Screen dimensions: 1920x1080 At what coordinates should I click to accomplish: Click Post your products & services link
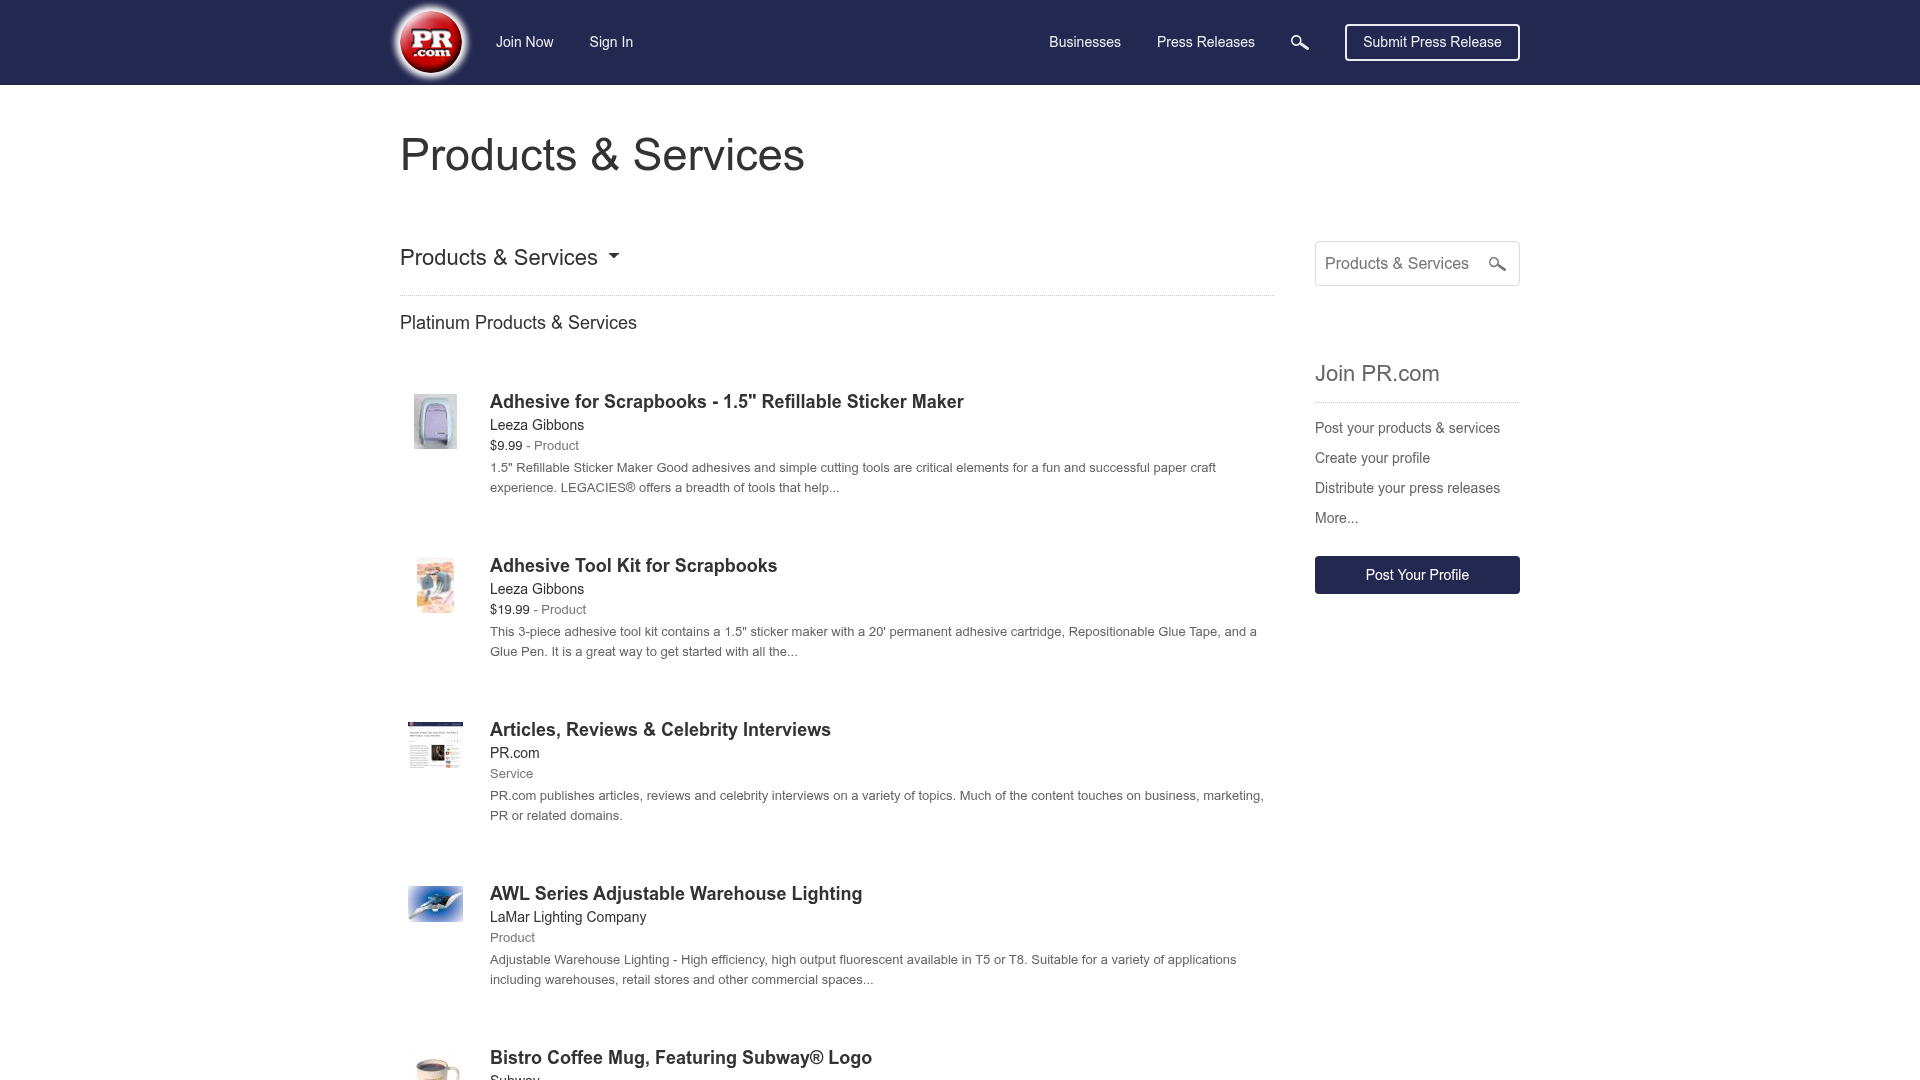click(1407, 428)
